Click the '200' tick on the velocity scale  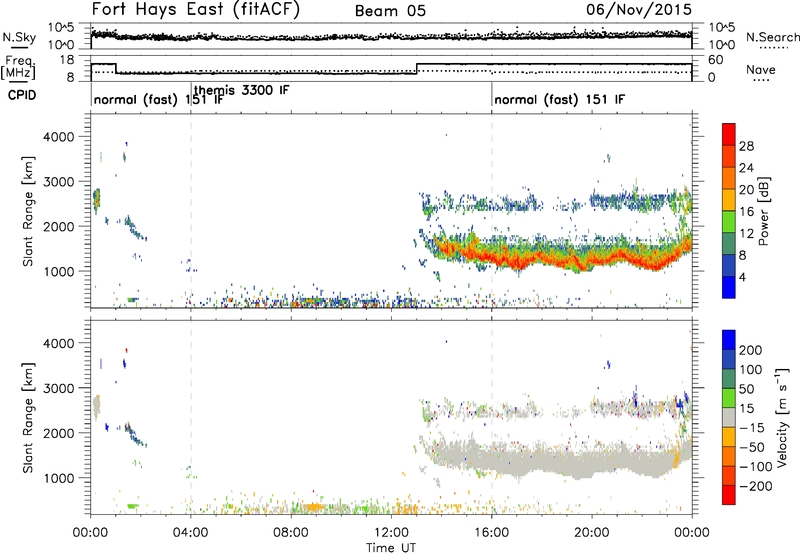751,350
